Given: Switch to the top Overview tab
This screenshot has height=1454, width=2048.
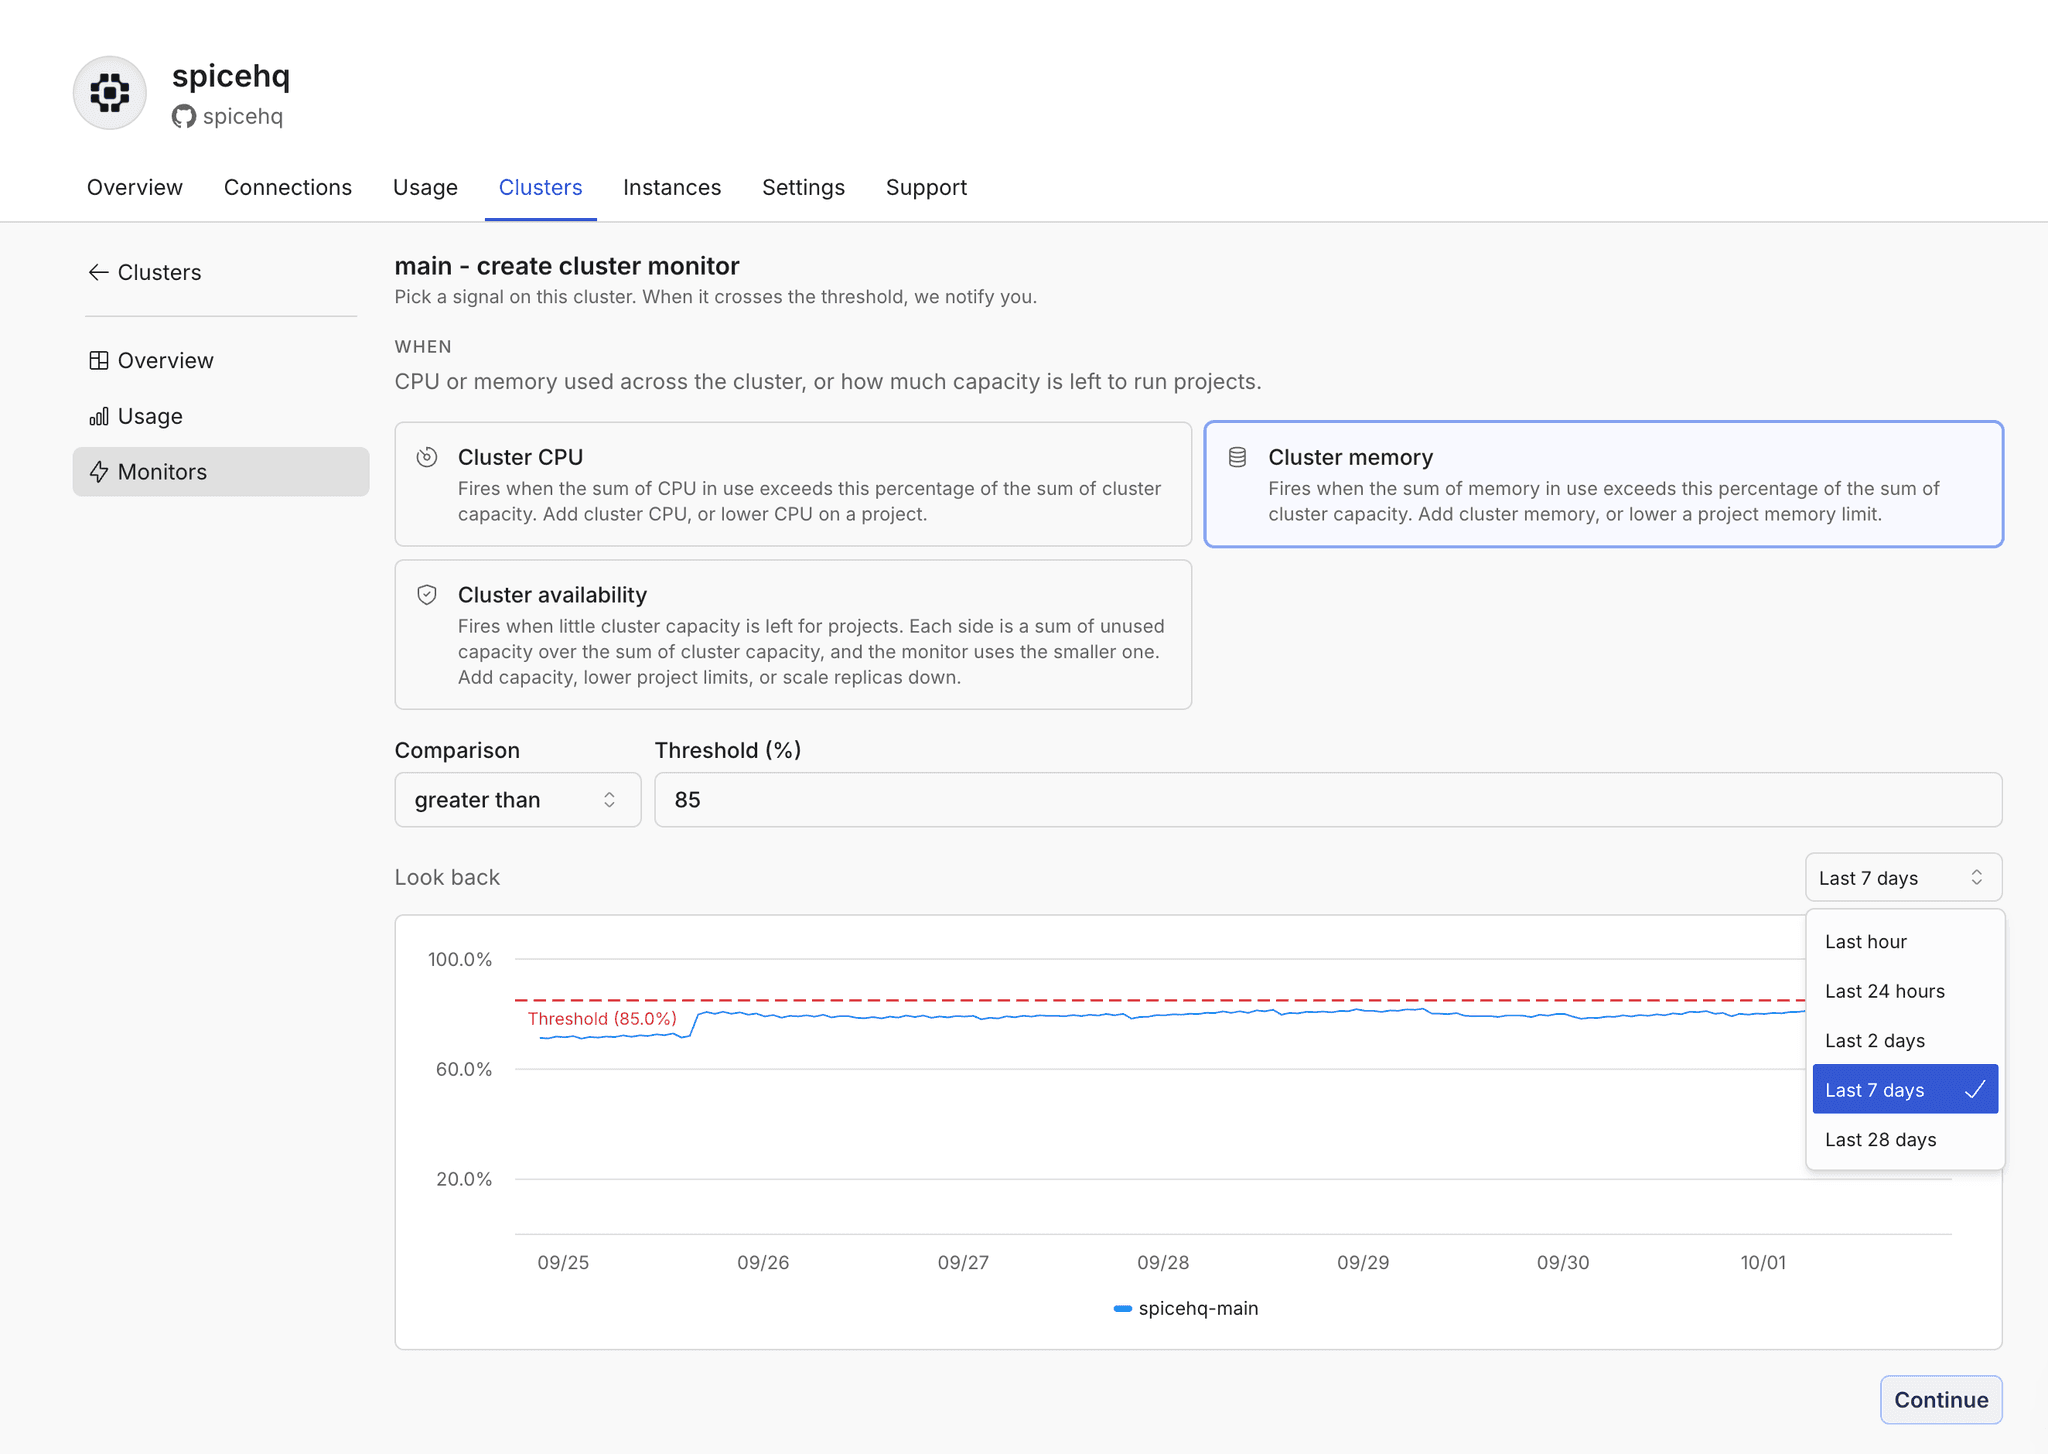Looking at the screenshot, I should [x=135, y=187].
